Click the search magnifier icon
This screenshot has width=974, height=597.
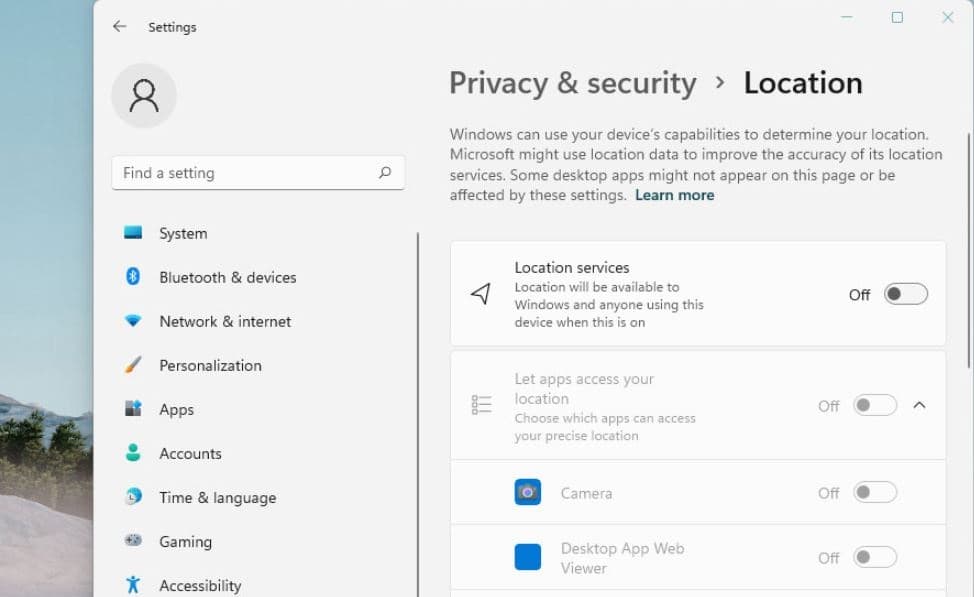[x=385, y=173]
